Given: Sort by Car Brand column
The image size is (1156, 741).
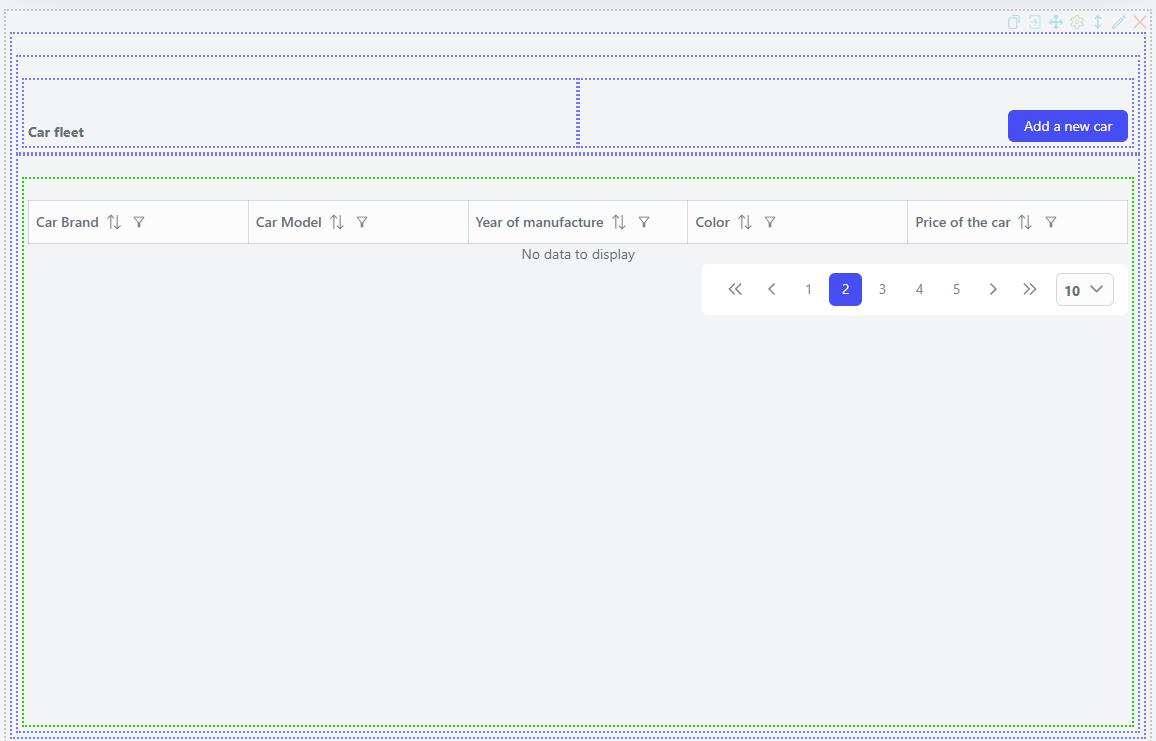Looking at the screenshot, I should point(114,222).
